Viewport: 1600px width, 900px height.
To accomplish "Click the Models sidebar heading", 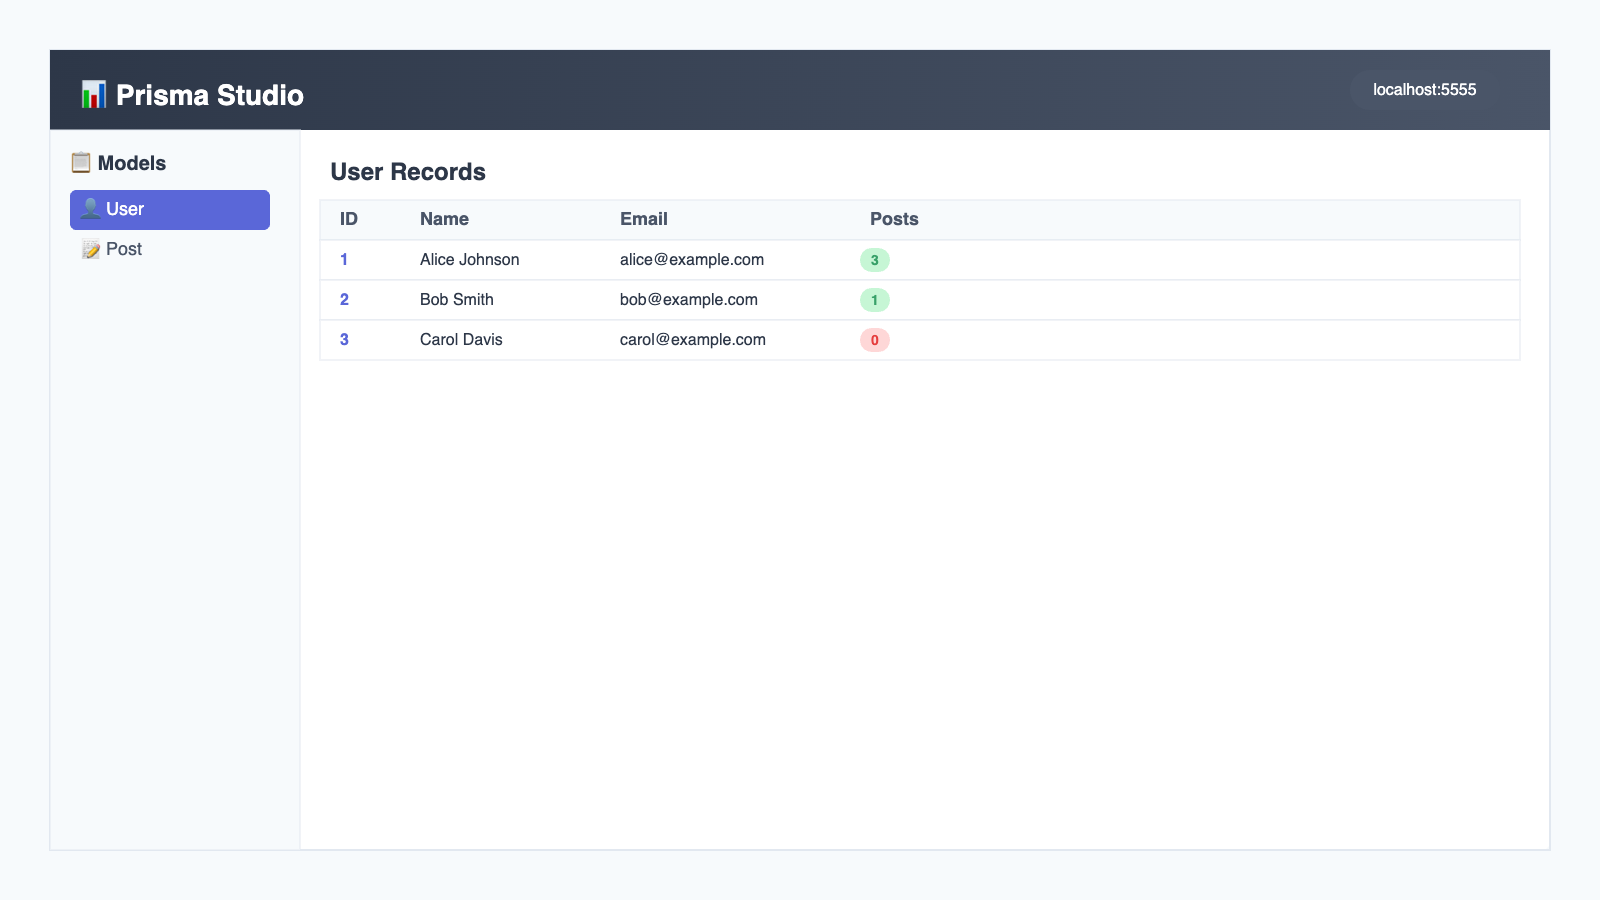I will pos(132,163).
